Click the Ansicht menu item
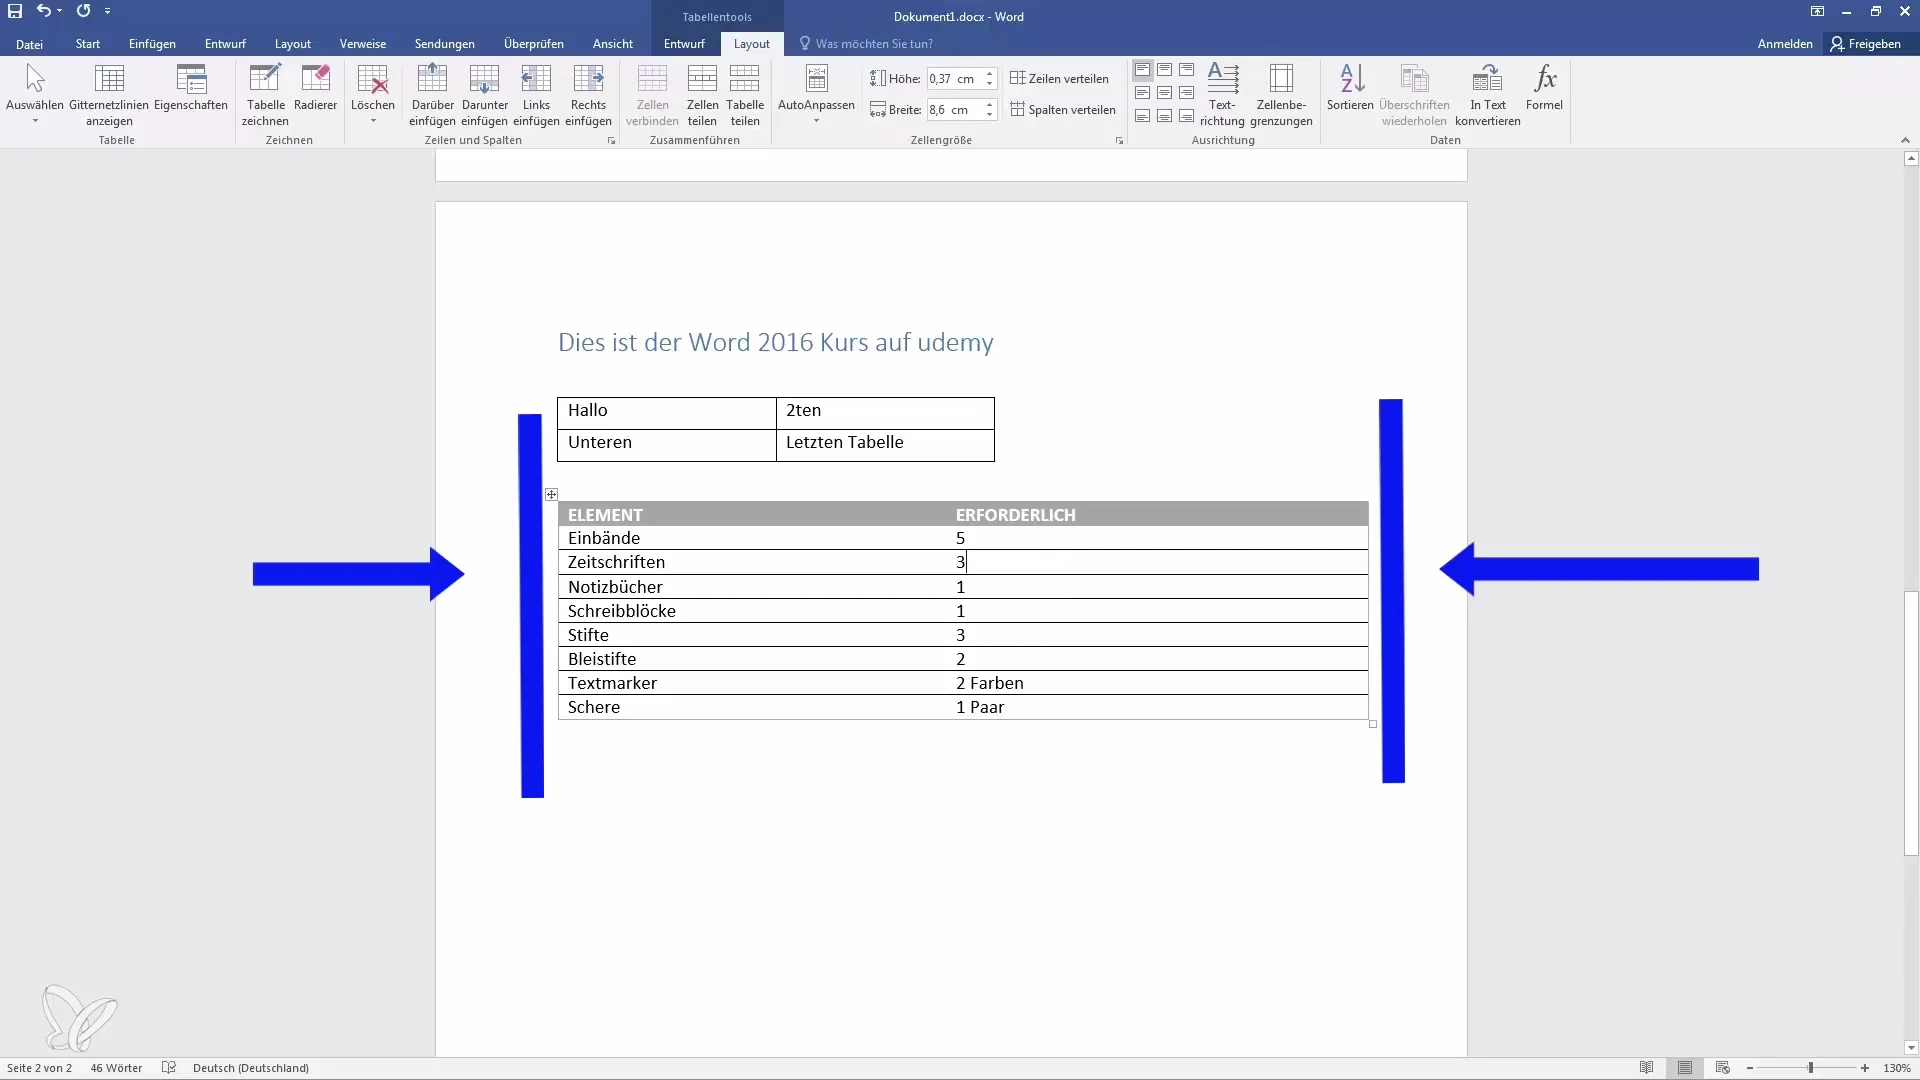This screenshot has height=1080, width=1920. tap(613, 44)
